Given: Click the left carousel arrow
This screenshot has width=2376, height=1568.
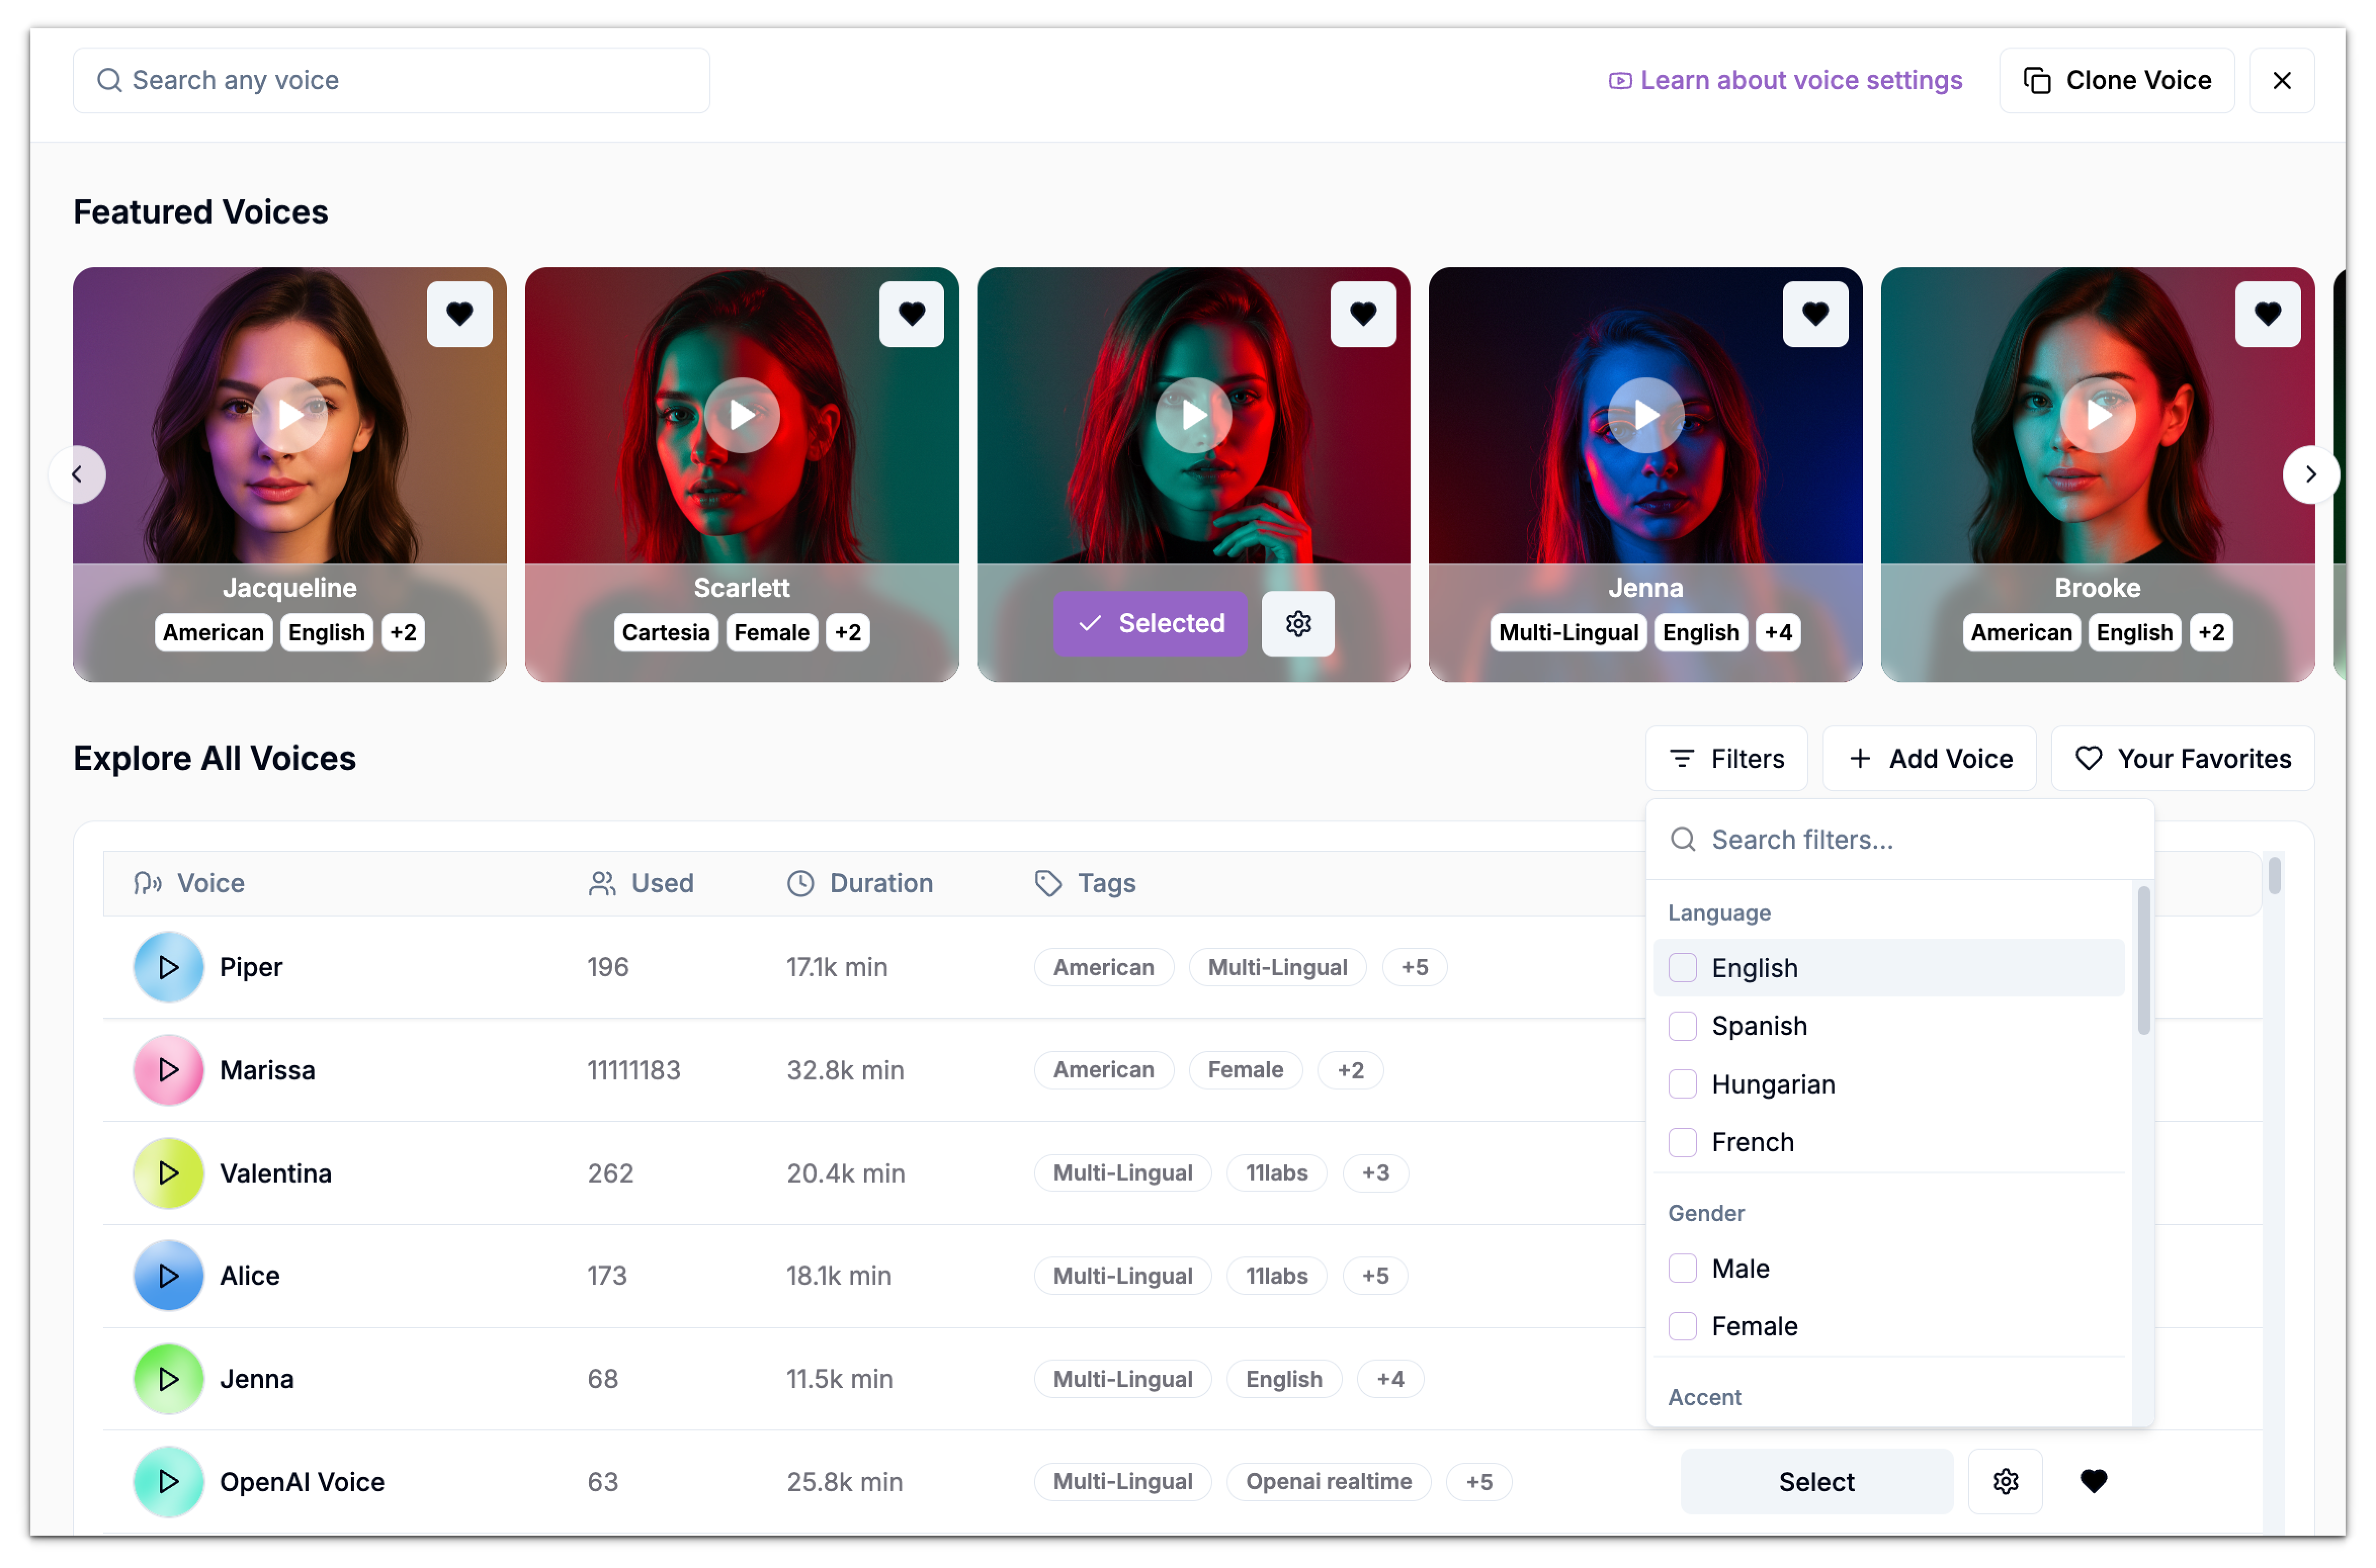Looking at the screenshot, I should (x=77, y=474).
